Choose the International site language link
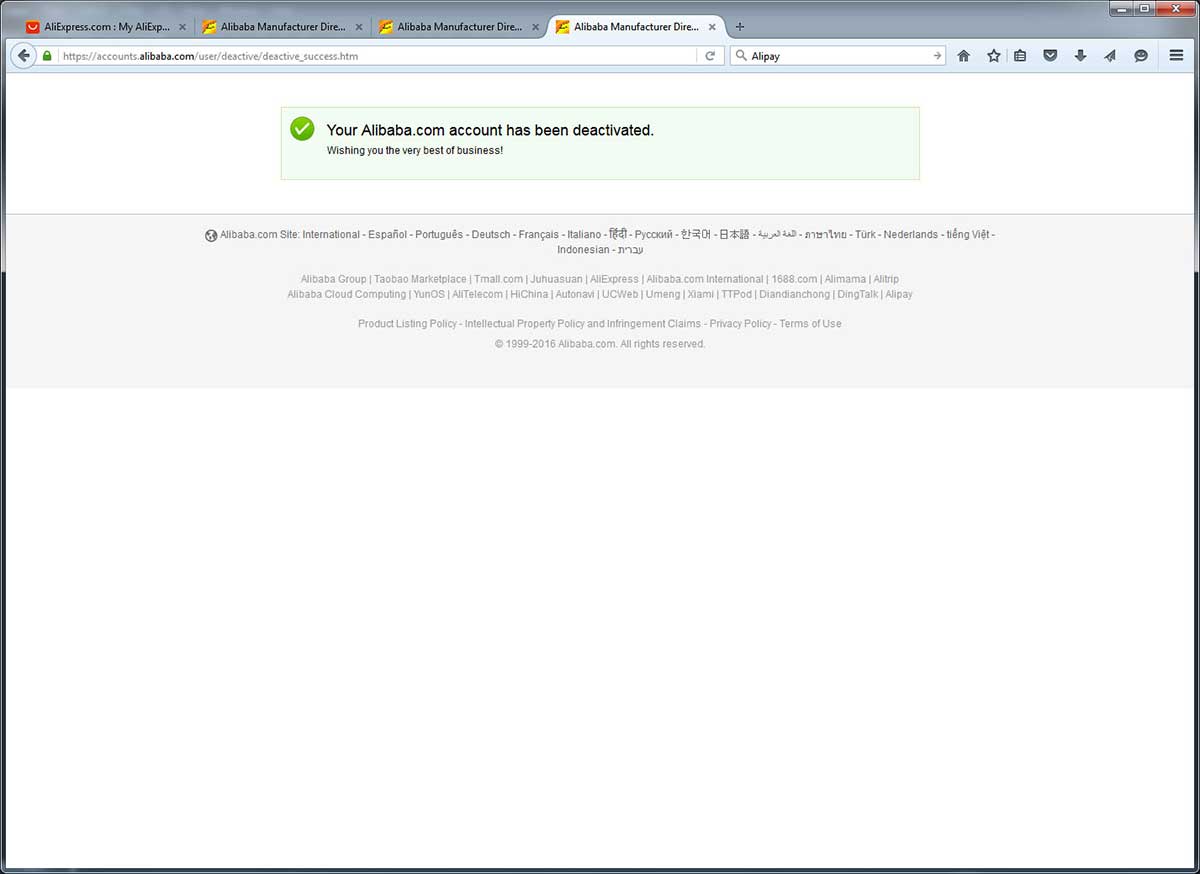 point(331,235)
